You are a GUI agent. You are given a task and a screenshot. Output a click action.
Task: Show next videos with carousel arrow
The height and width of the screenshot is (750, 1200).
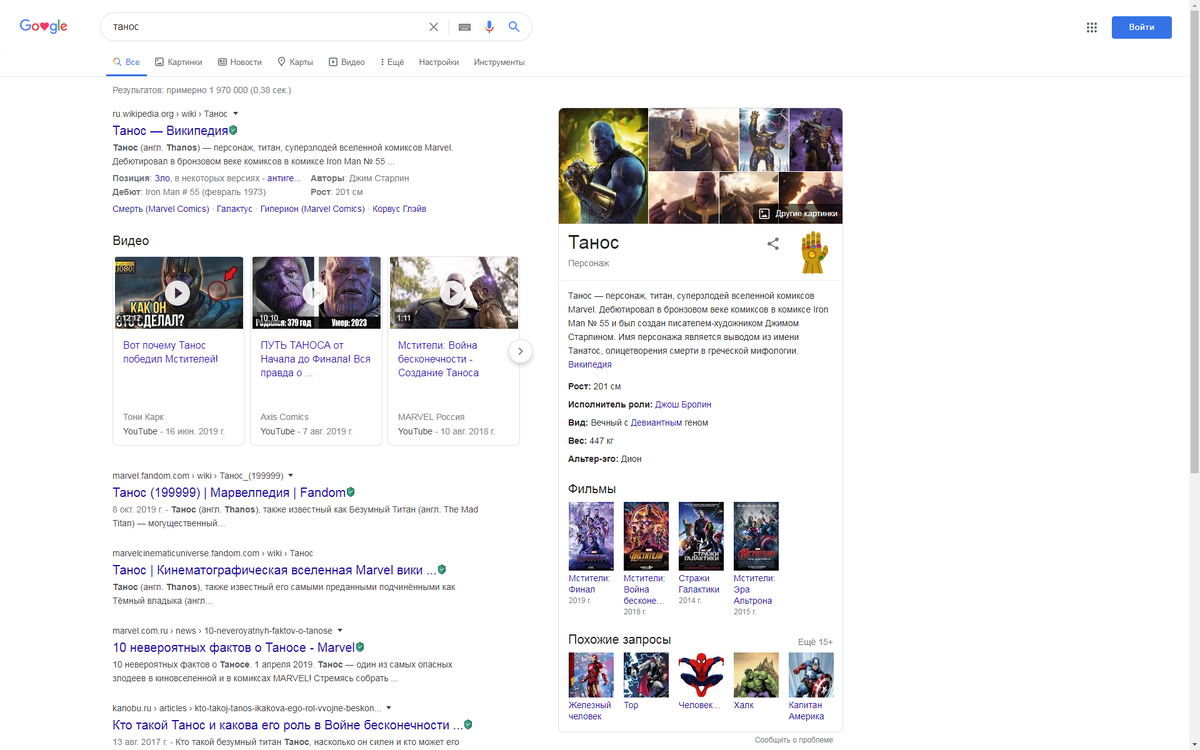click(520, 351)
